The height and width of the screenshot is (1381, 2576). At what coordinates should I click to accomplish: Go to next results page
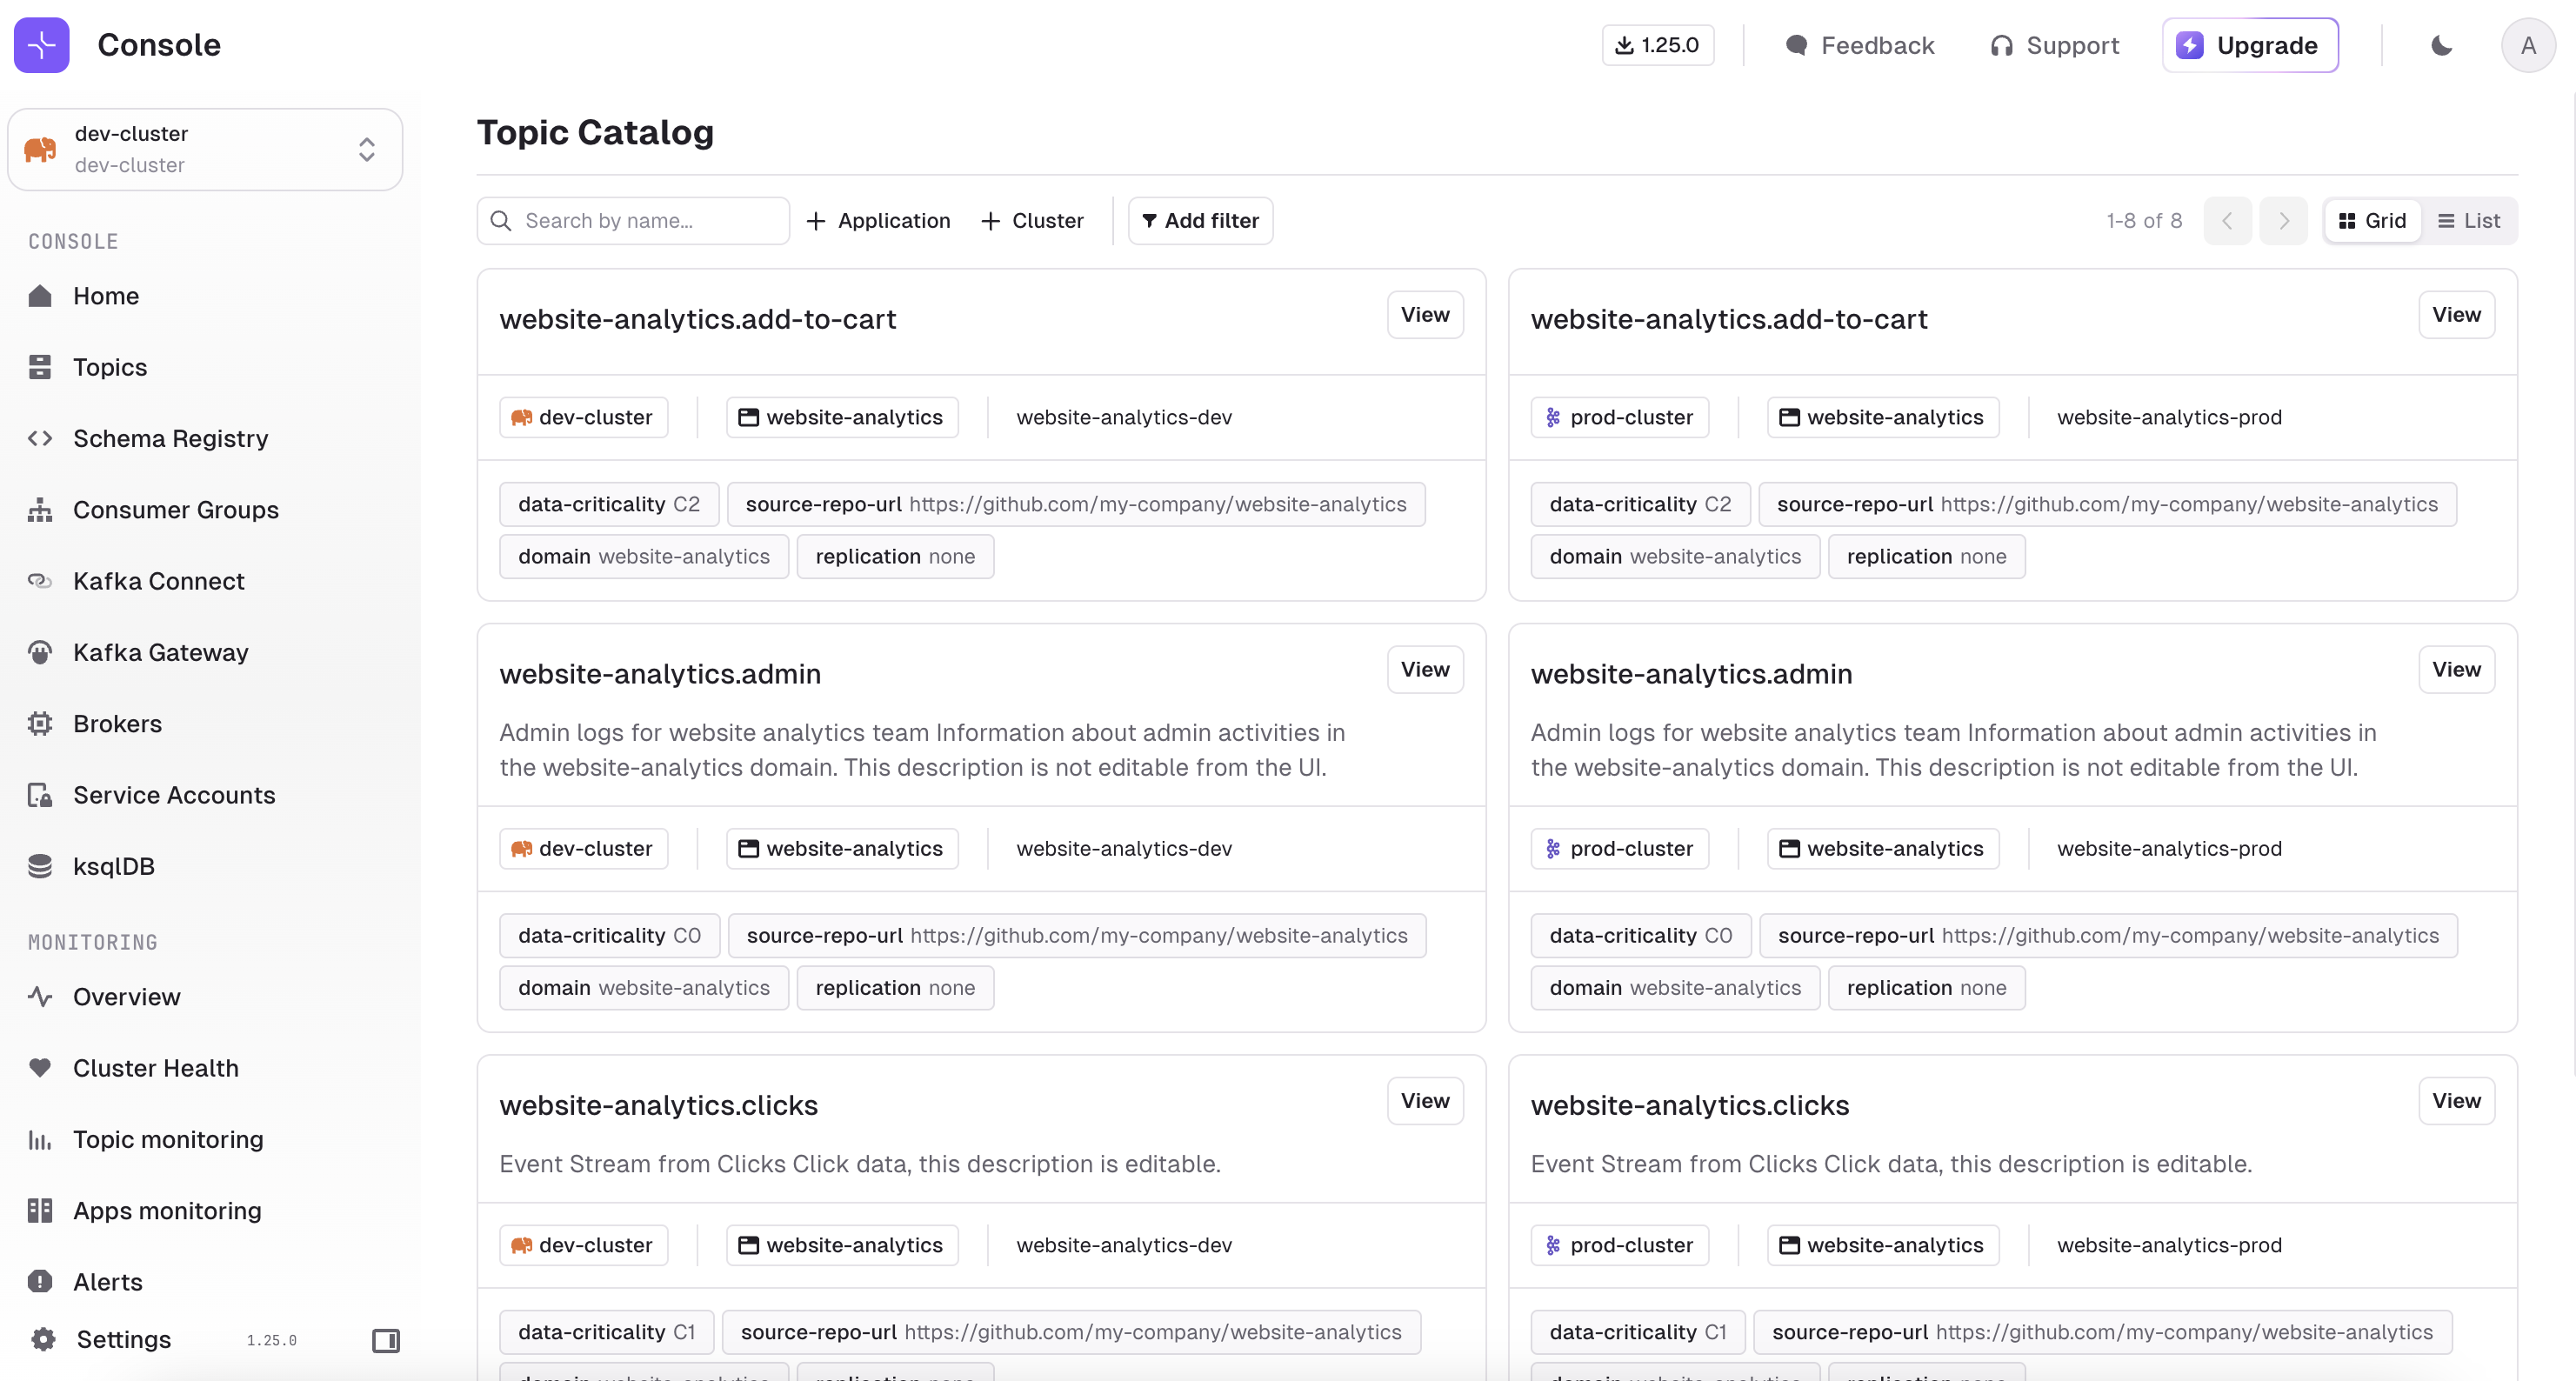click(x=2284, y=220)
